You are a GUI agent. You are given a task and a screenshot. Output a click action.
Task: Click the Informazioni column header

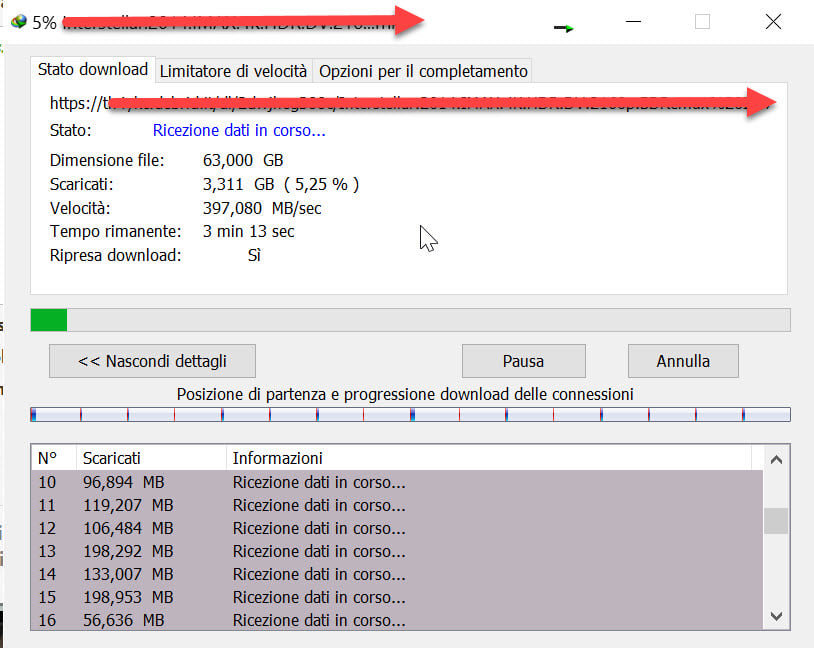[490, 458]
